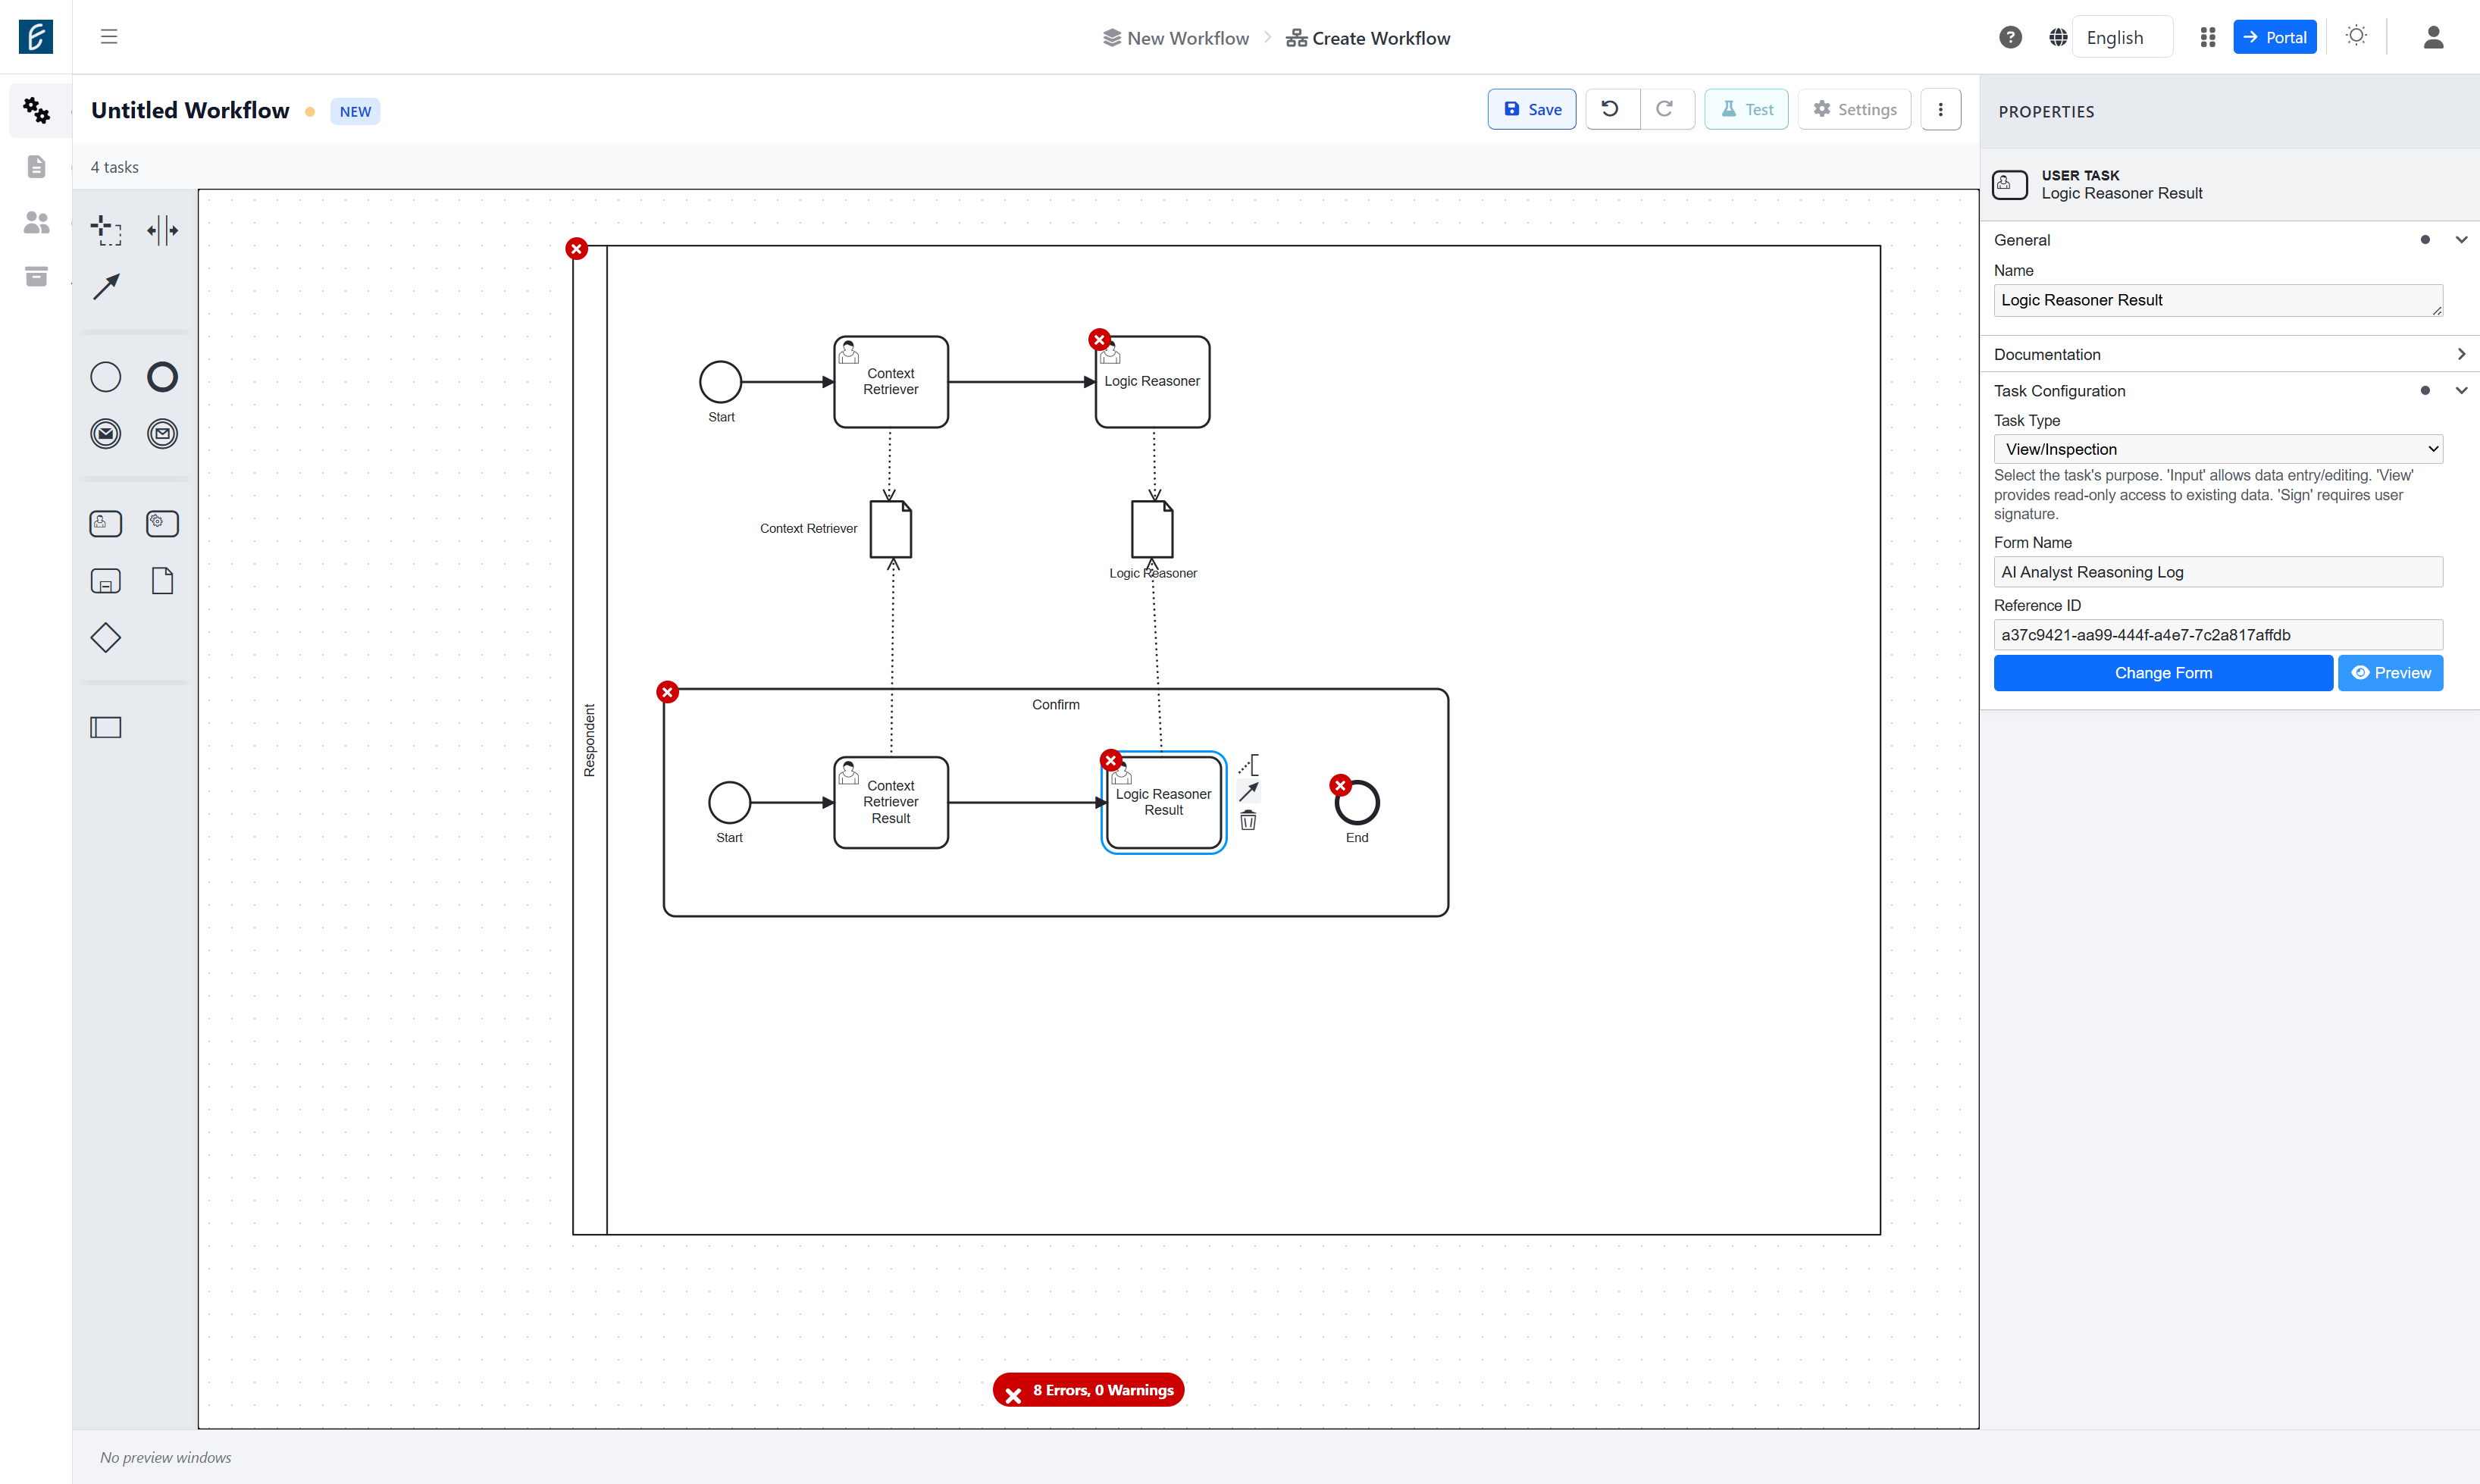Activate the global connect arrow tool
The image size is (2480, 1484).
point(106,287)
